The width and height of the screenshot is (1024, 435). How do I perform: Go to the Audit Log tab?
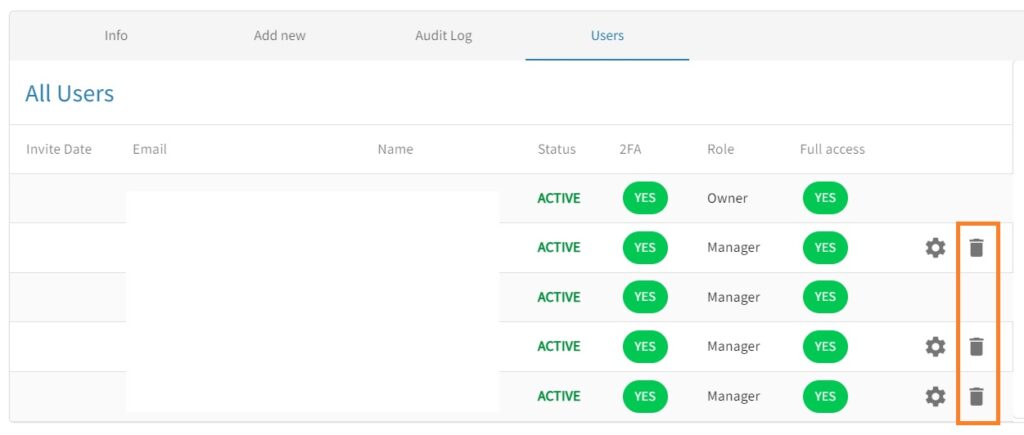coord(443,36)
